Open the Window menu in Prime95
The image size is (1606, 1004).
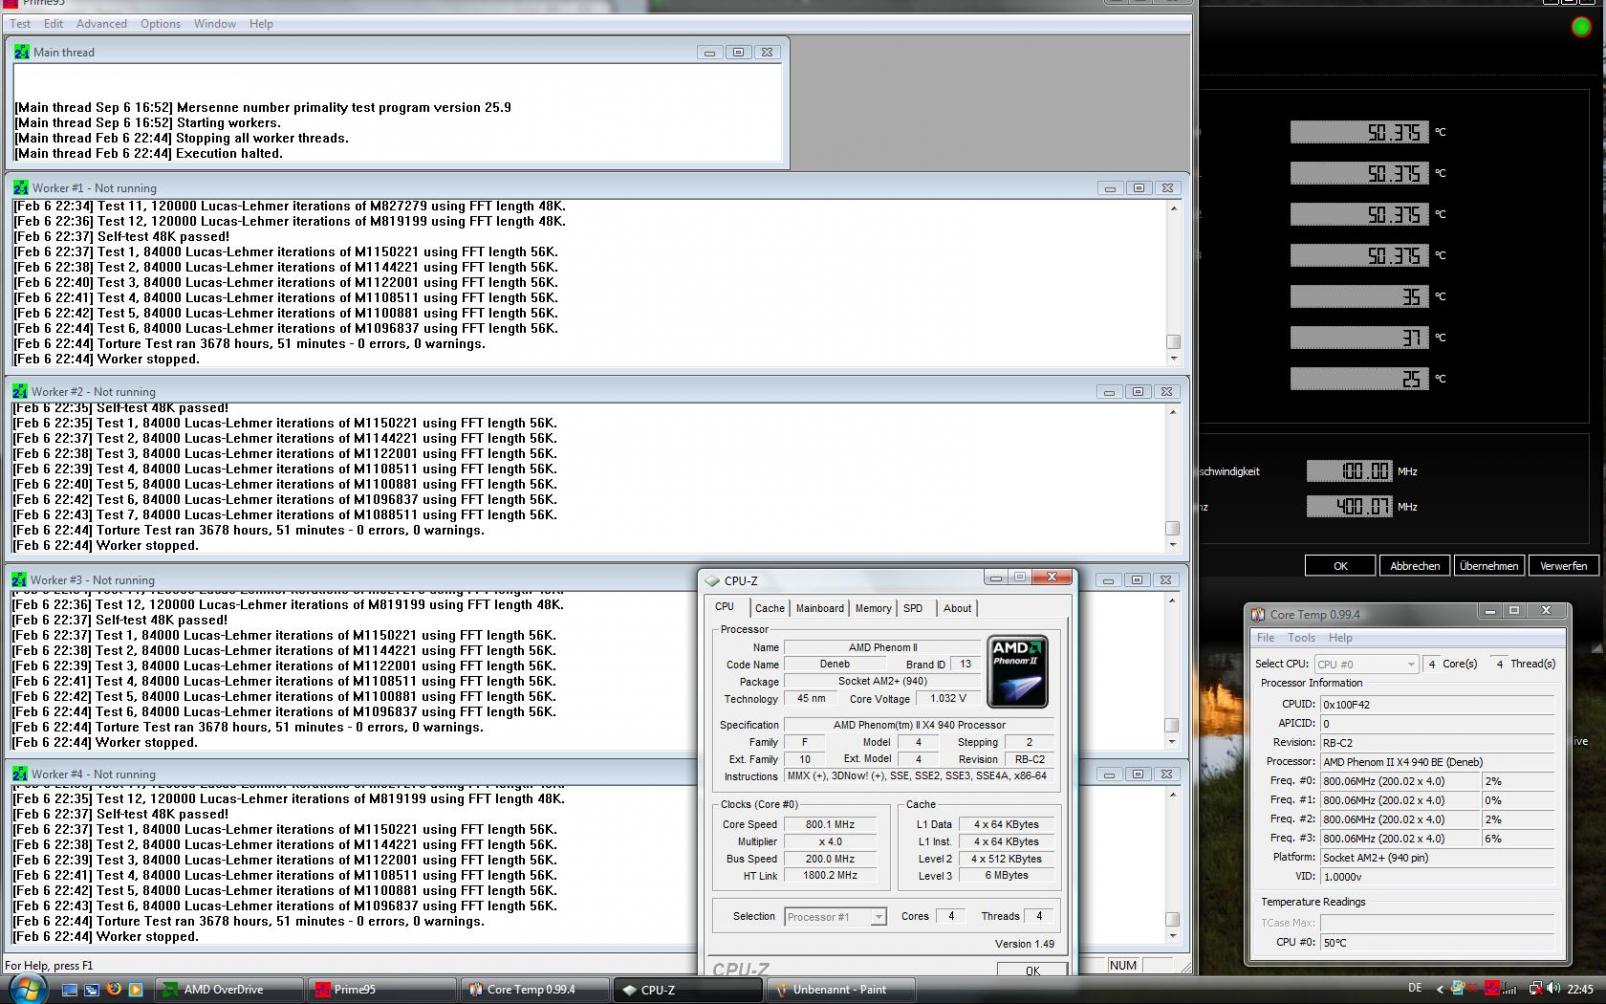(x=215, y=24)
